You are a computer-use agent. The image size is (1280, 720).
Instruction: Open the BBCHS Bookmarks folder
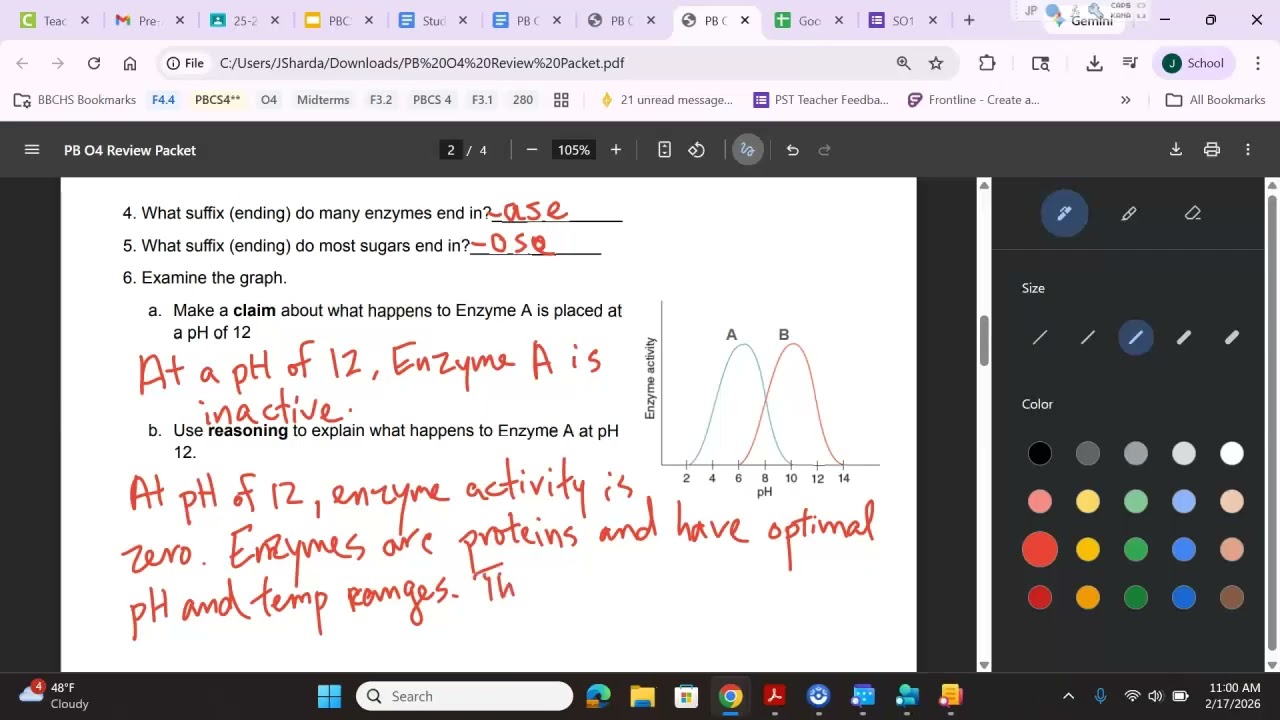(x=75, y=100)
